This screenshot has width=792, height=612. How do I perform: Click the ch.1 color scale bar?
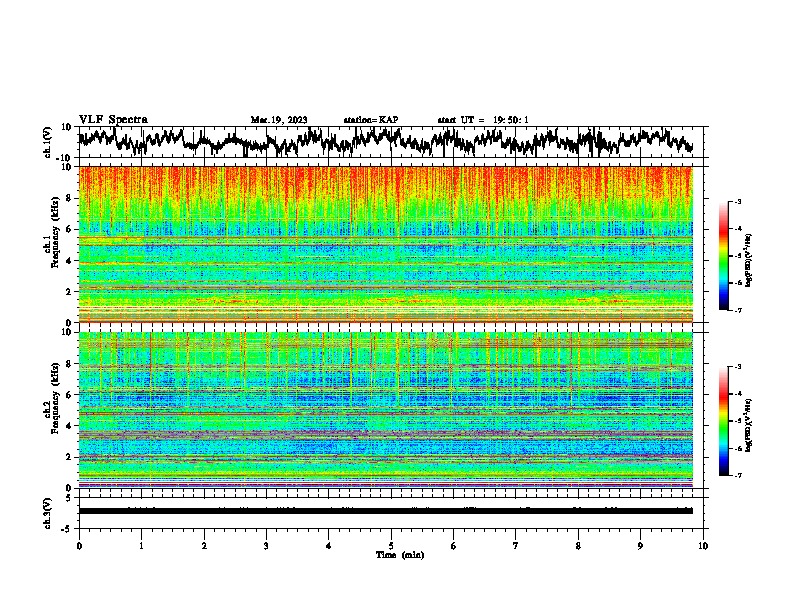[723, 256]
